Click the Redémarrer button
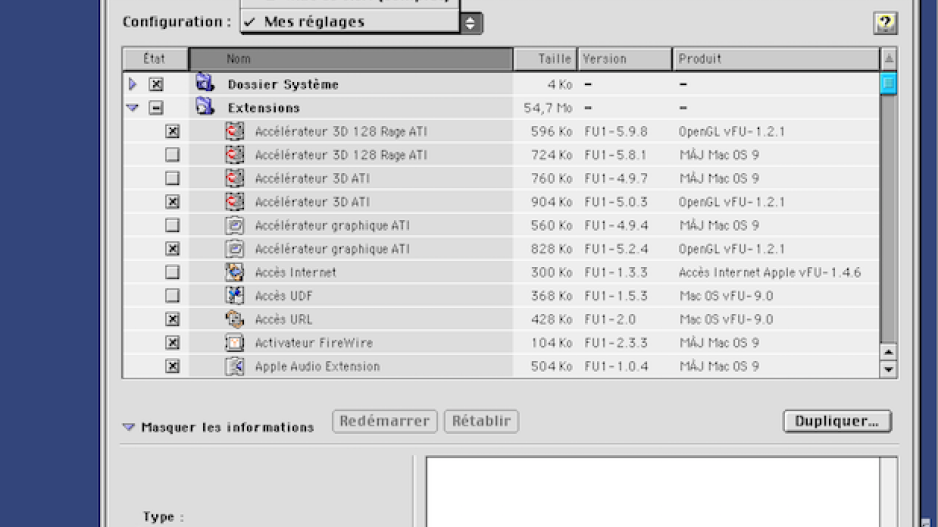 385,421
